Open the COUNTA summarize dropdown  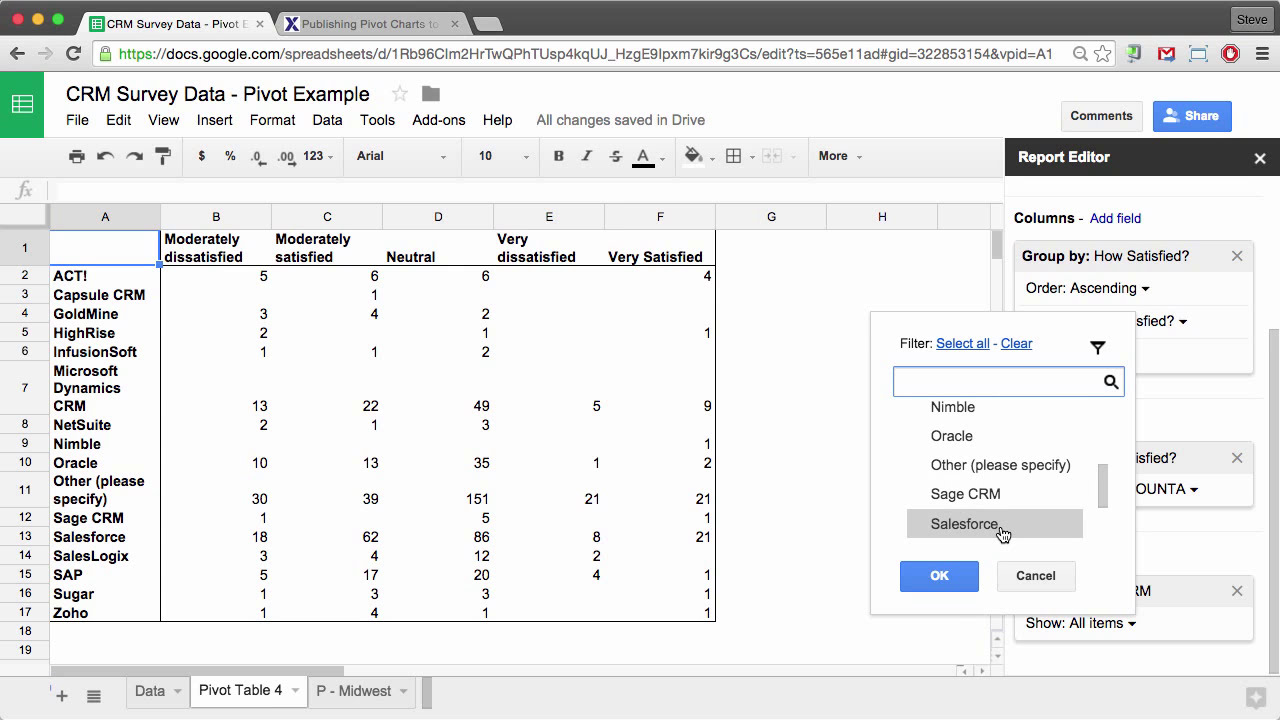pyautogui.click(x=1167, y=489)
